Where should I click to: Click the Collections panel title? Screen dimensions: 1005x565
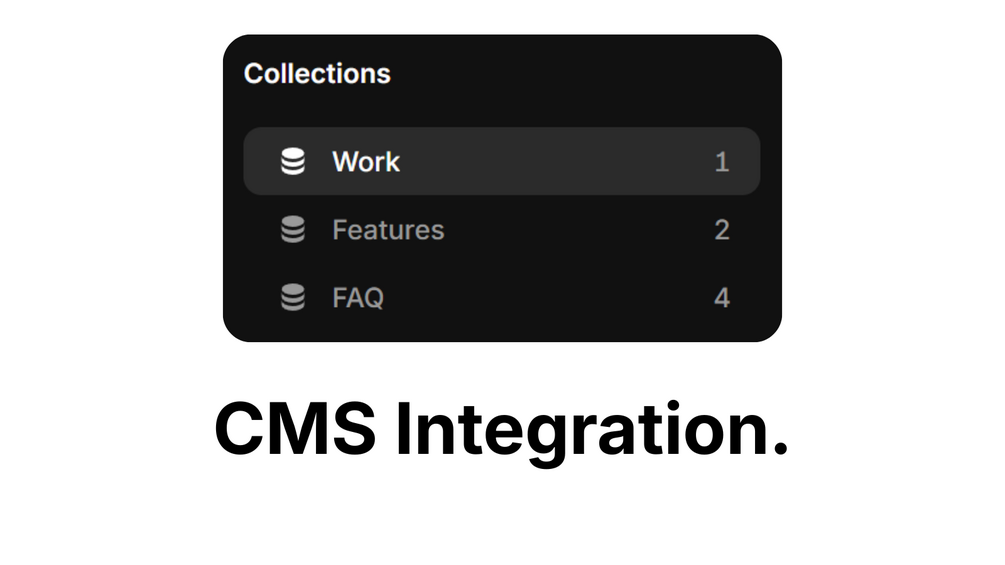[x=317, y=74]
